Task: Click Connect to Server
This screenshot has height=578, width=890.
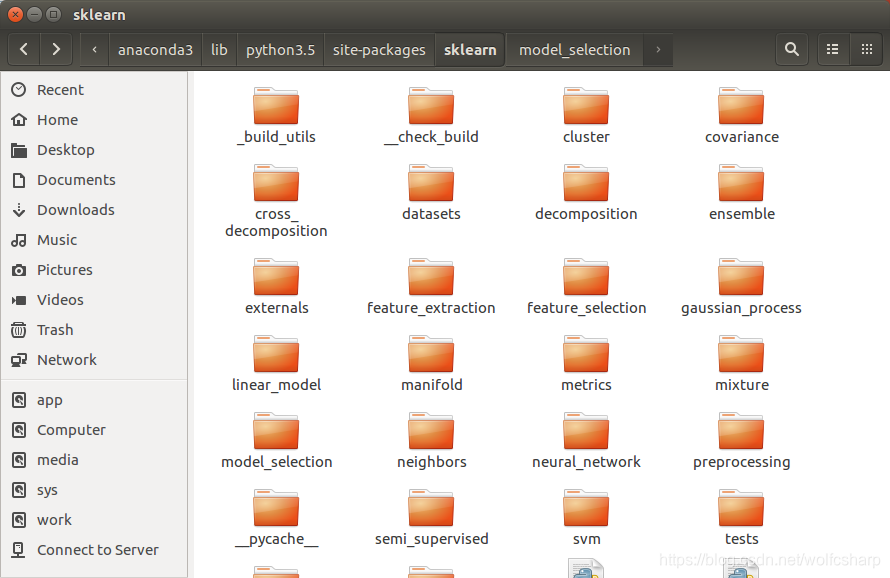Action: pyautogui.click(x=94, y=550)
